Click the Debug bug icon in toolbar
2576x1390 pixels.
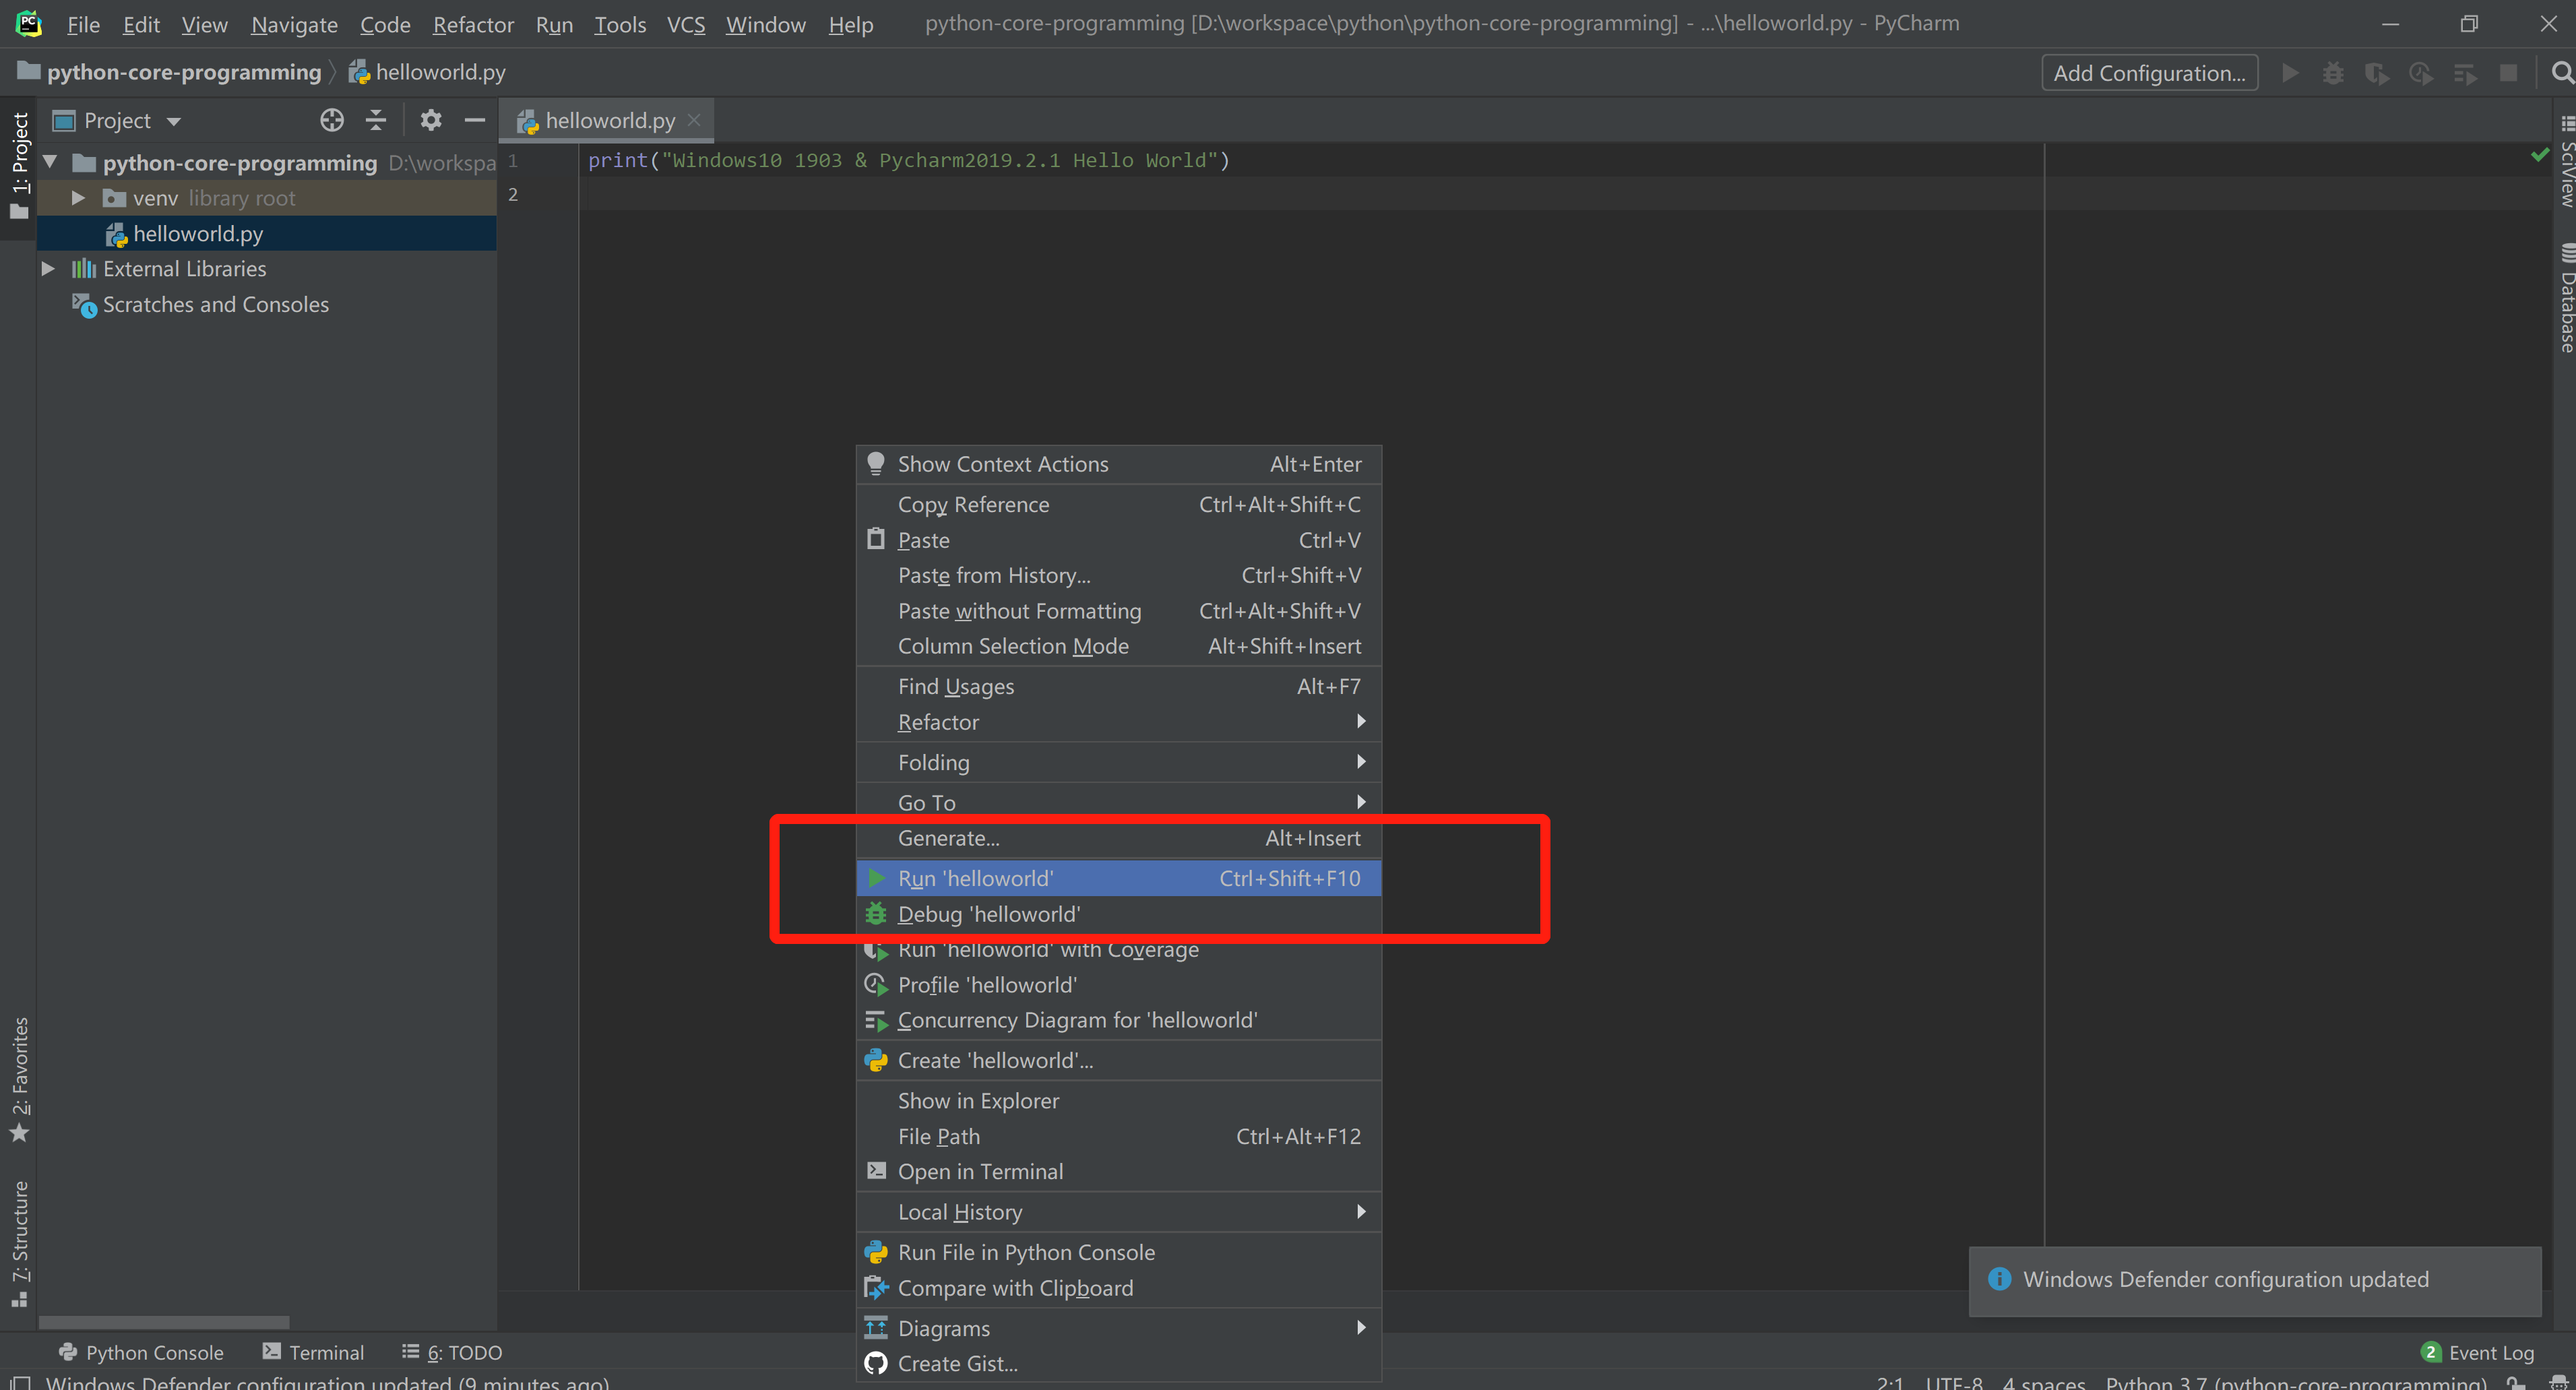(x=2333, y=73)
